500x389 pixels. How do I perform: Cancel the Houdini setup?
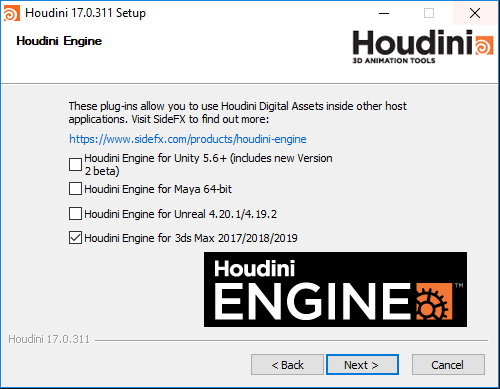click(448, 365)
